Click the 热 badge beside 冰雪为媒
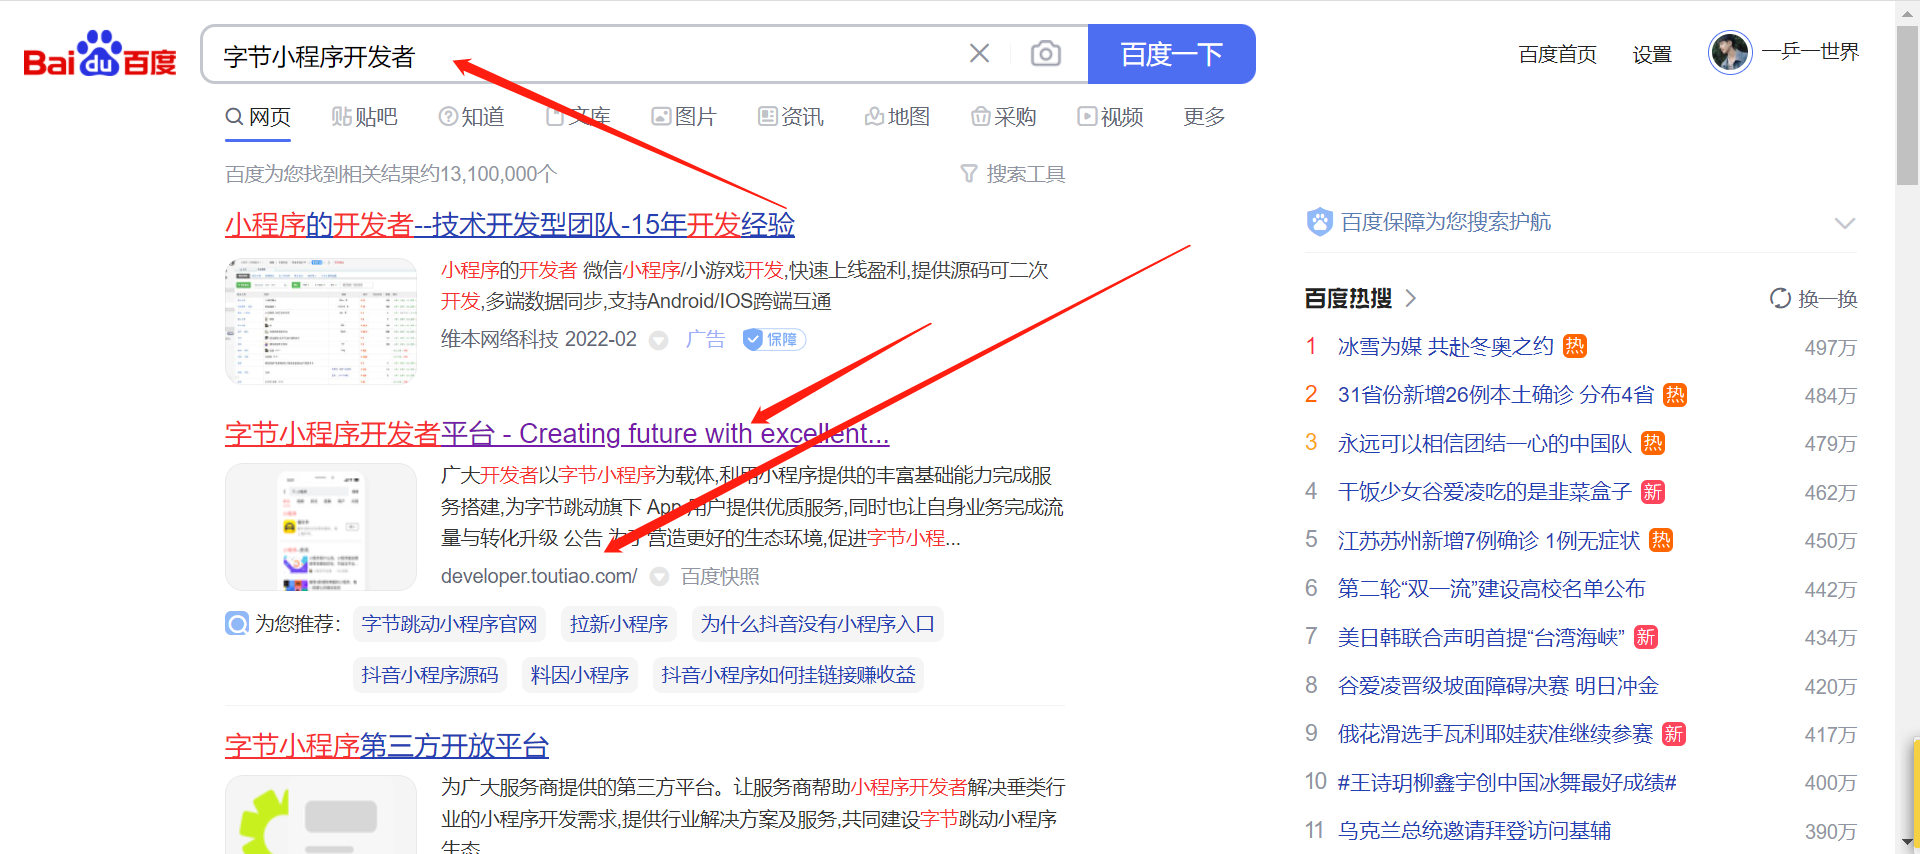Image resolution: width=1920 pixels, height=854 pixels. pyautogui.click(x=1575, y=346)
